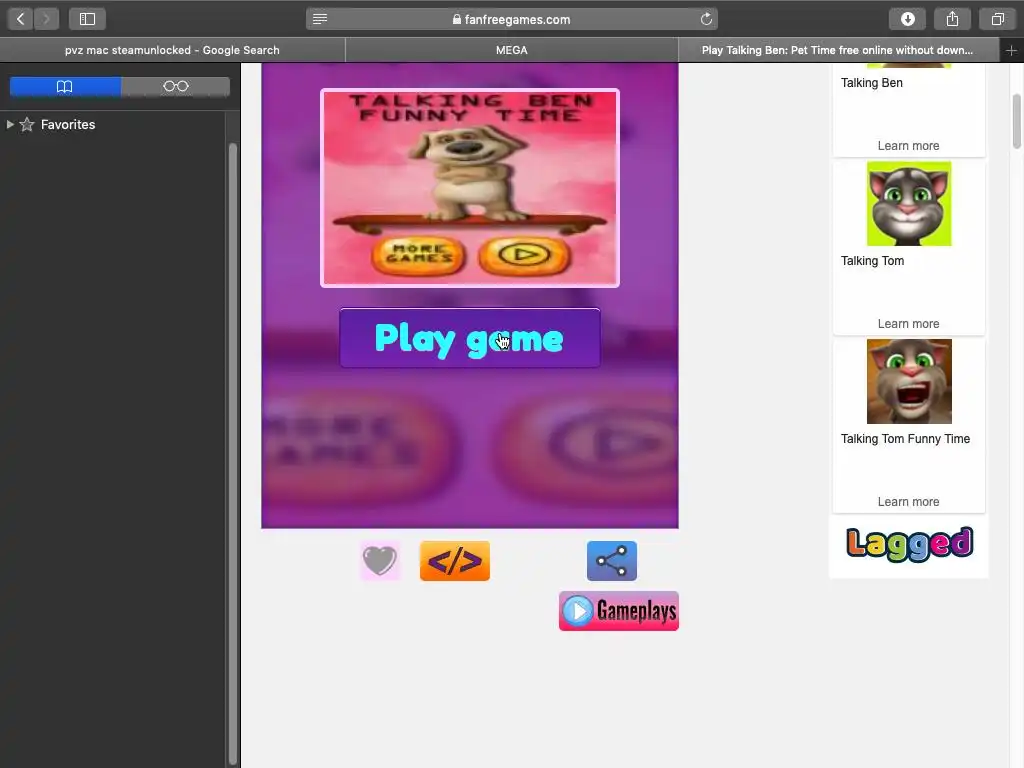Open the Talking Tom cat thumbnail
Viewport: 1024px width, 768px height.
(x=909, y=204)
